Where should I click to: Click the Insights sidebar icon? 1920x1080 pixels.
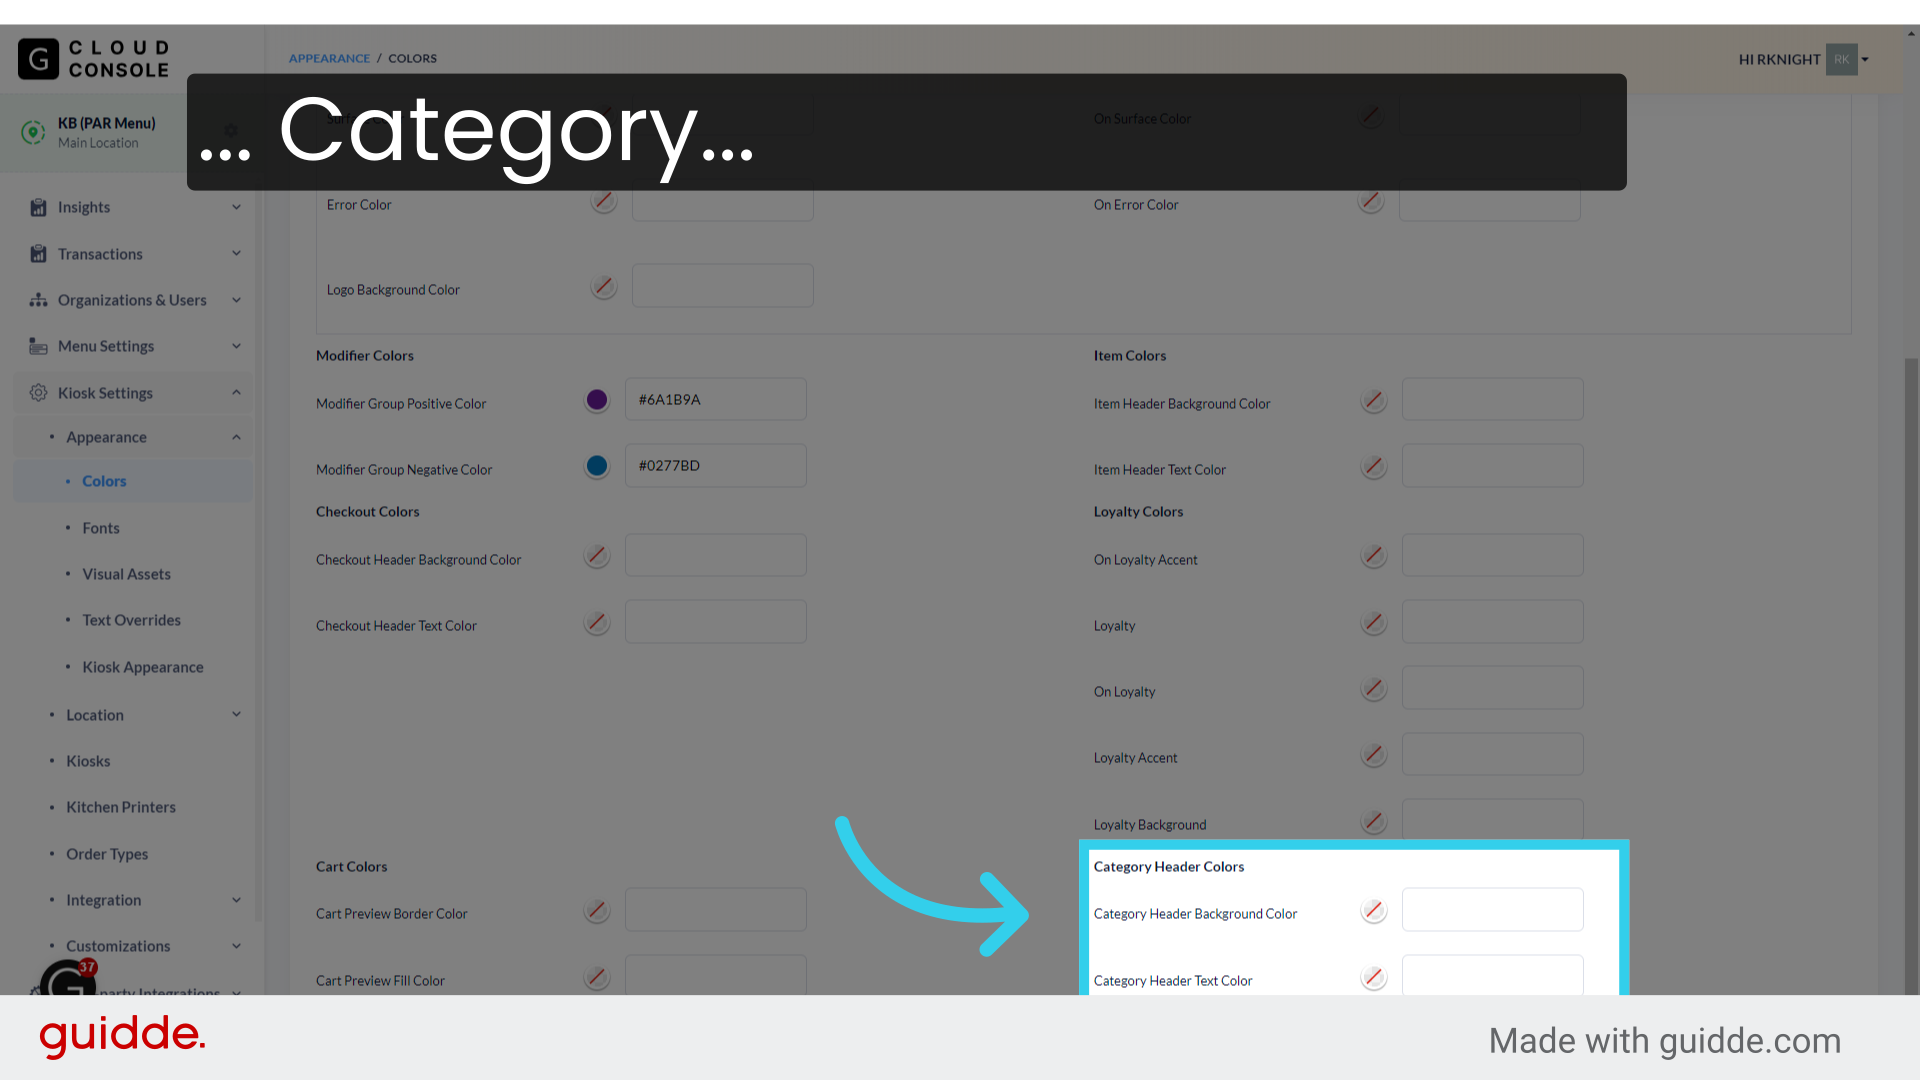[x=38, y=207]
